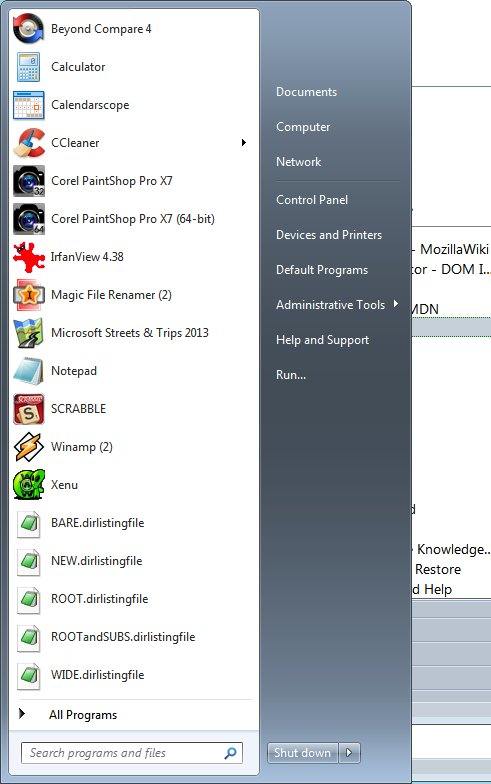Click the Notepad icon
Image resolution: width=491 pixels, height=784 pixels.
(x=28, y=370)
